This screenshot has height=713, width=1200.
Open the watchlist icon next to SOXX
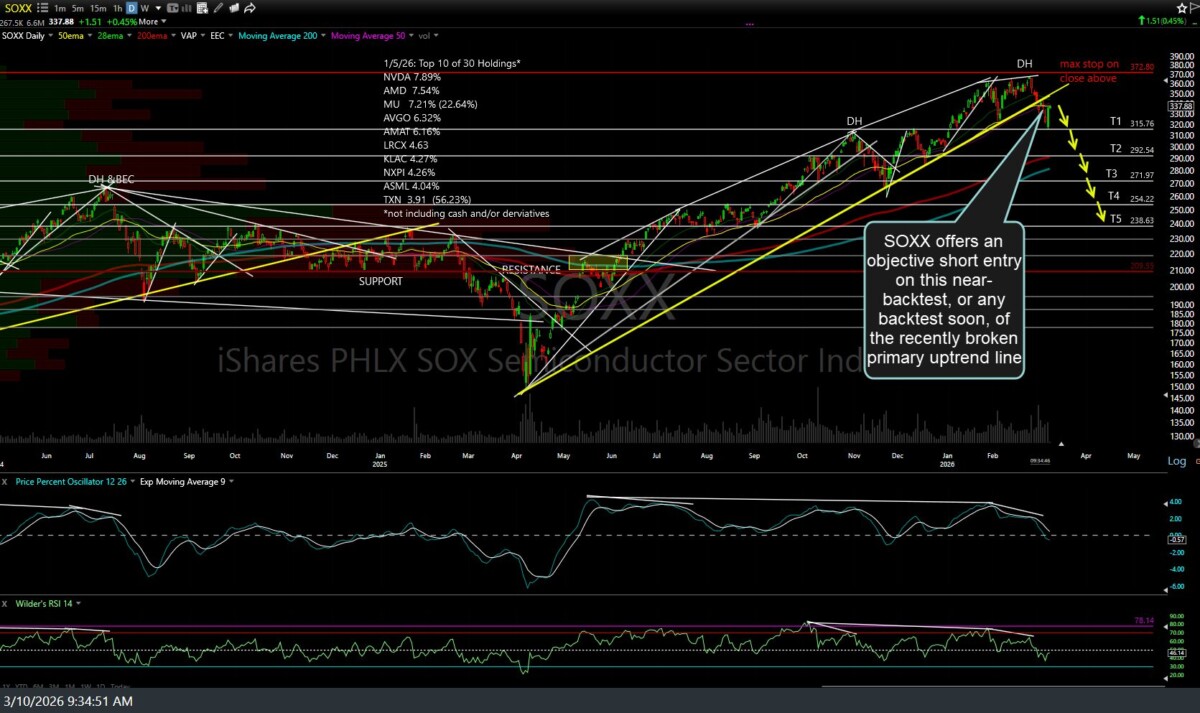tap(43, 8)
